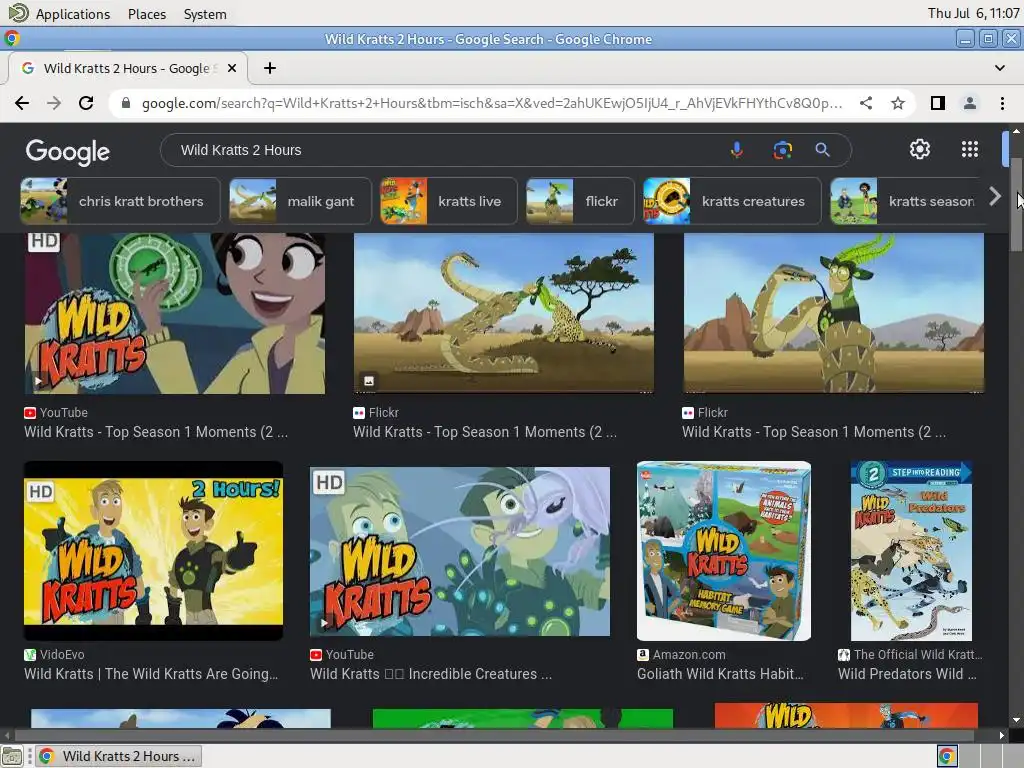Switch to Wild Kratts 2 Hours taskbar window
The image size is (1024, 768).
tap(118, 756)
